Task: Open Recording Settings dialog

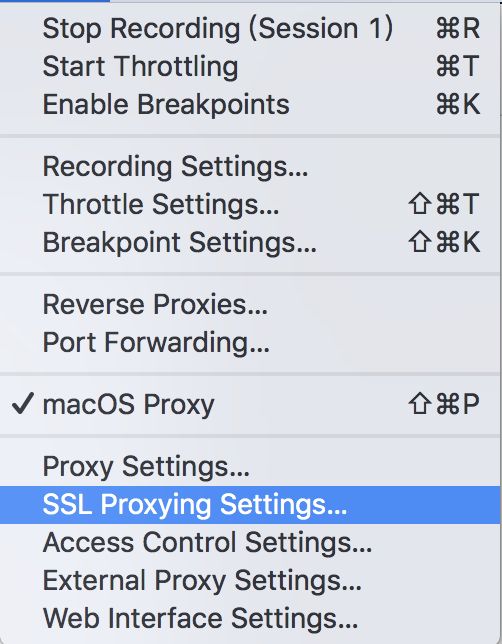Action: point(250,166)
